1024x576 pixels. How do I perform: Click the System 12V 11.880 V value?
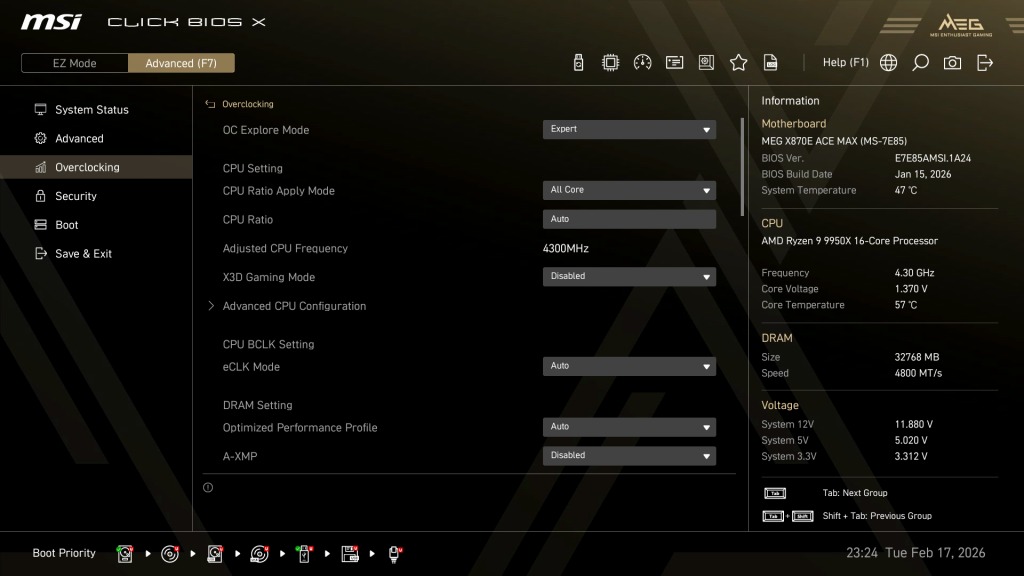click(x=914, y=424)
